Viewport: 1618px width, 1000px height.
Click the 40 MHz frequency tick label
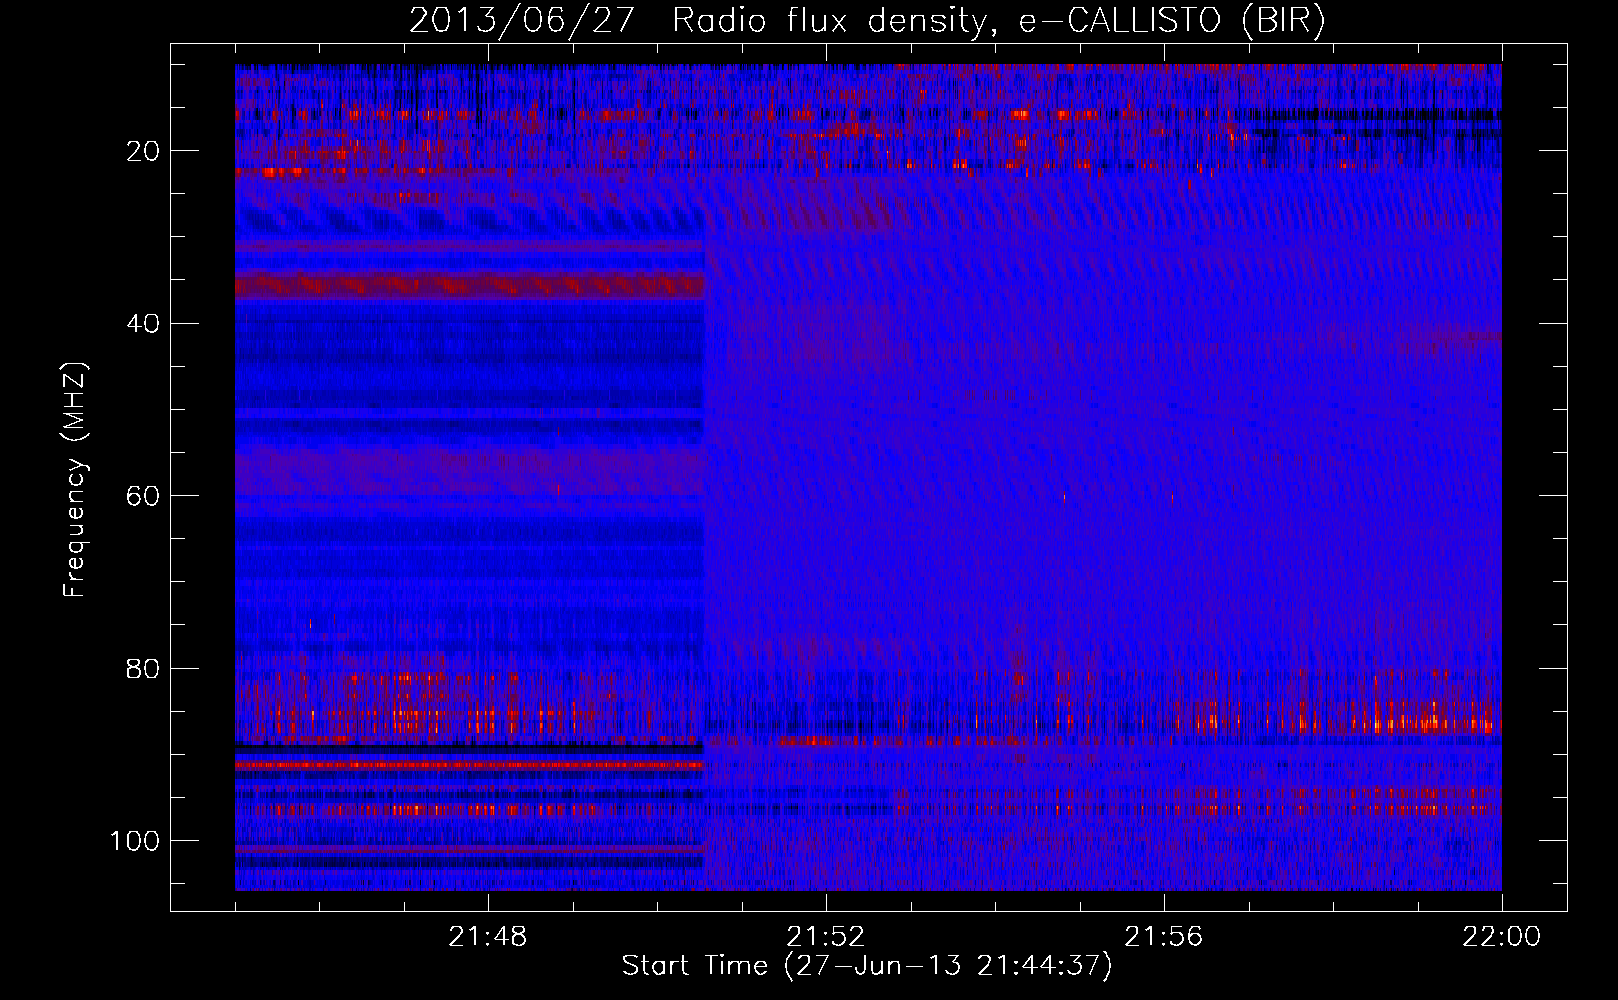pyautogui.click(x=144, y=324)
